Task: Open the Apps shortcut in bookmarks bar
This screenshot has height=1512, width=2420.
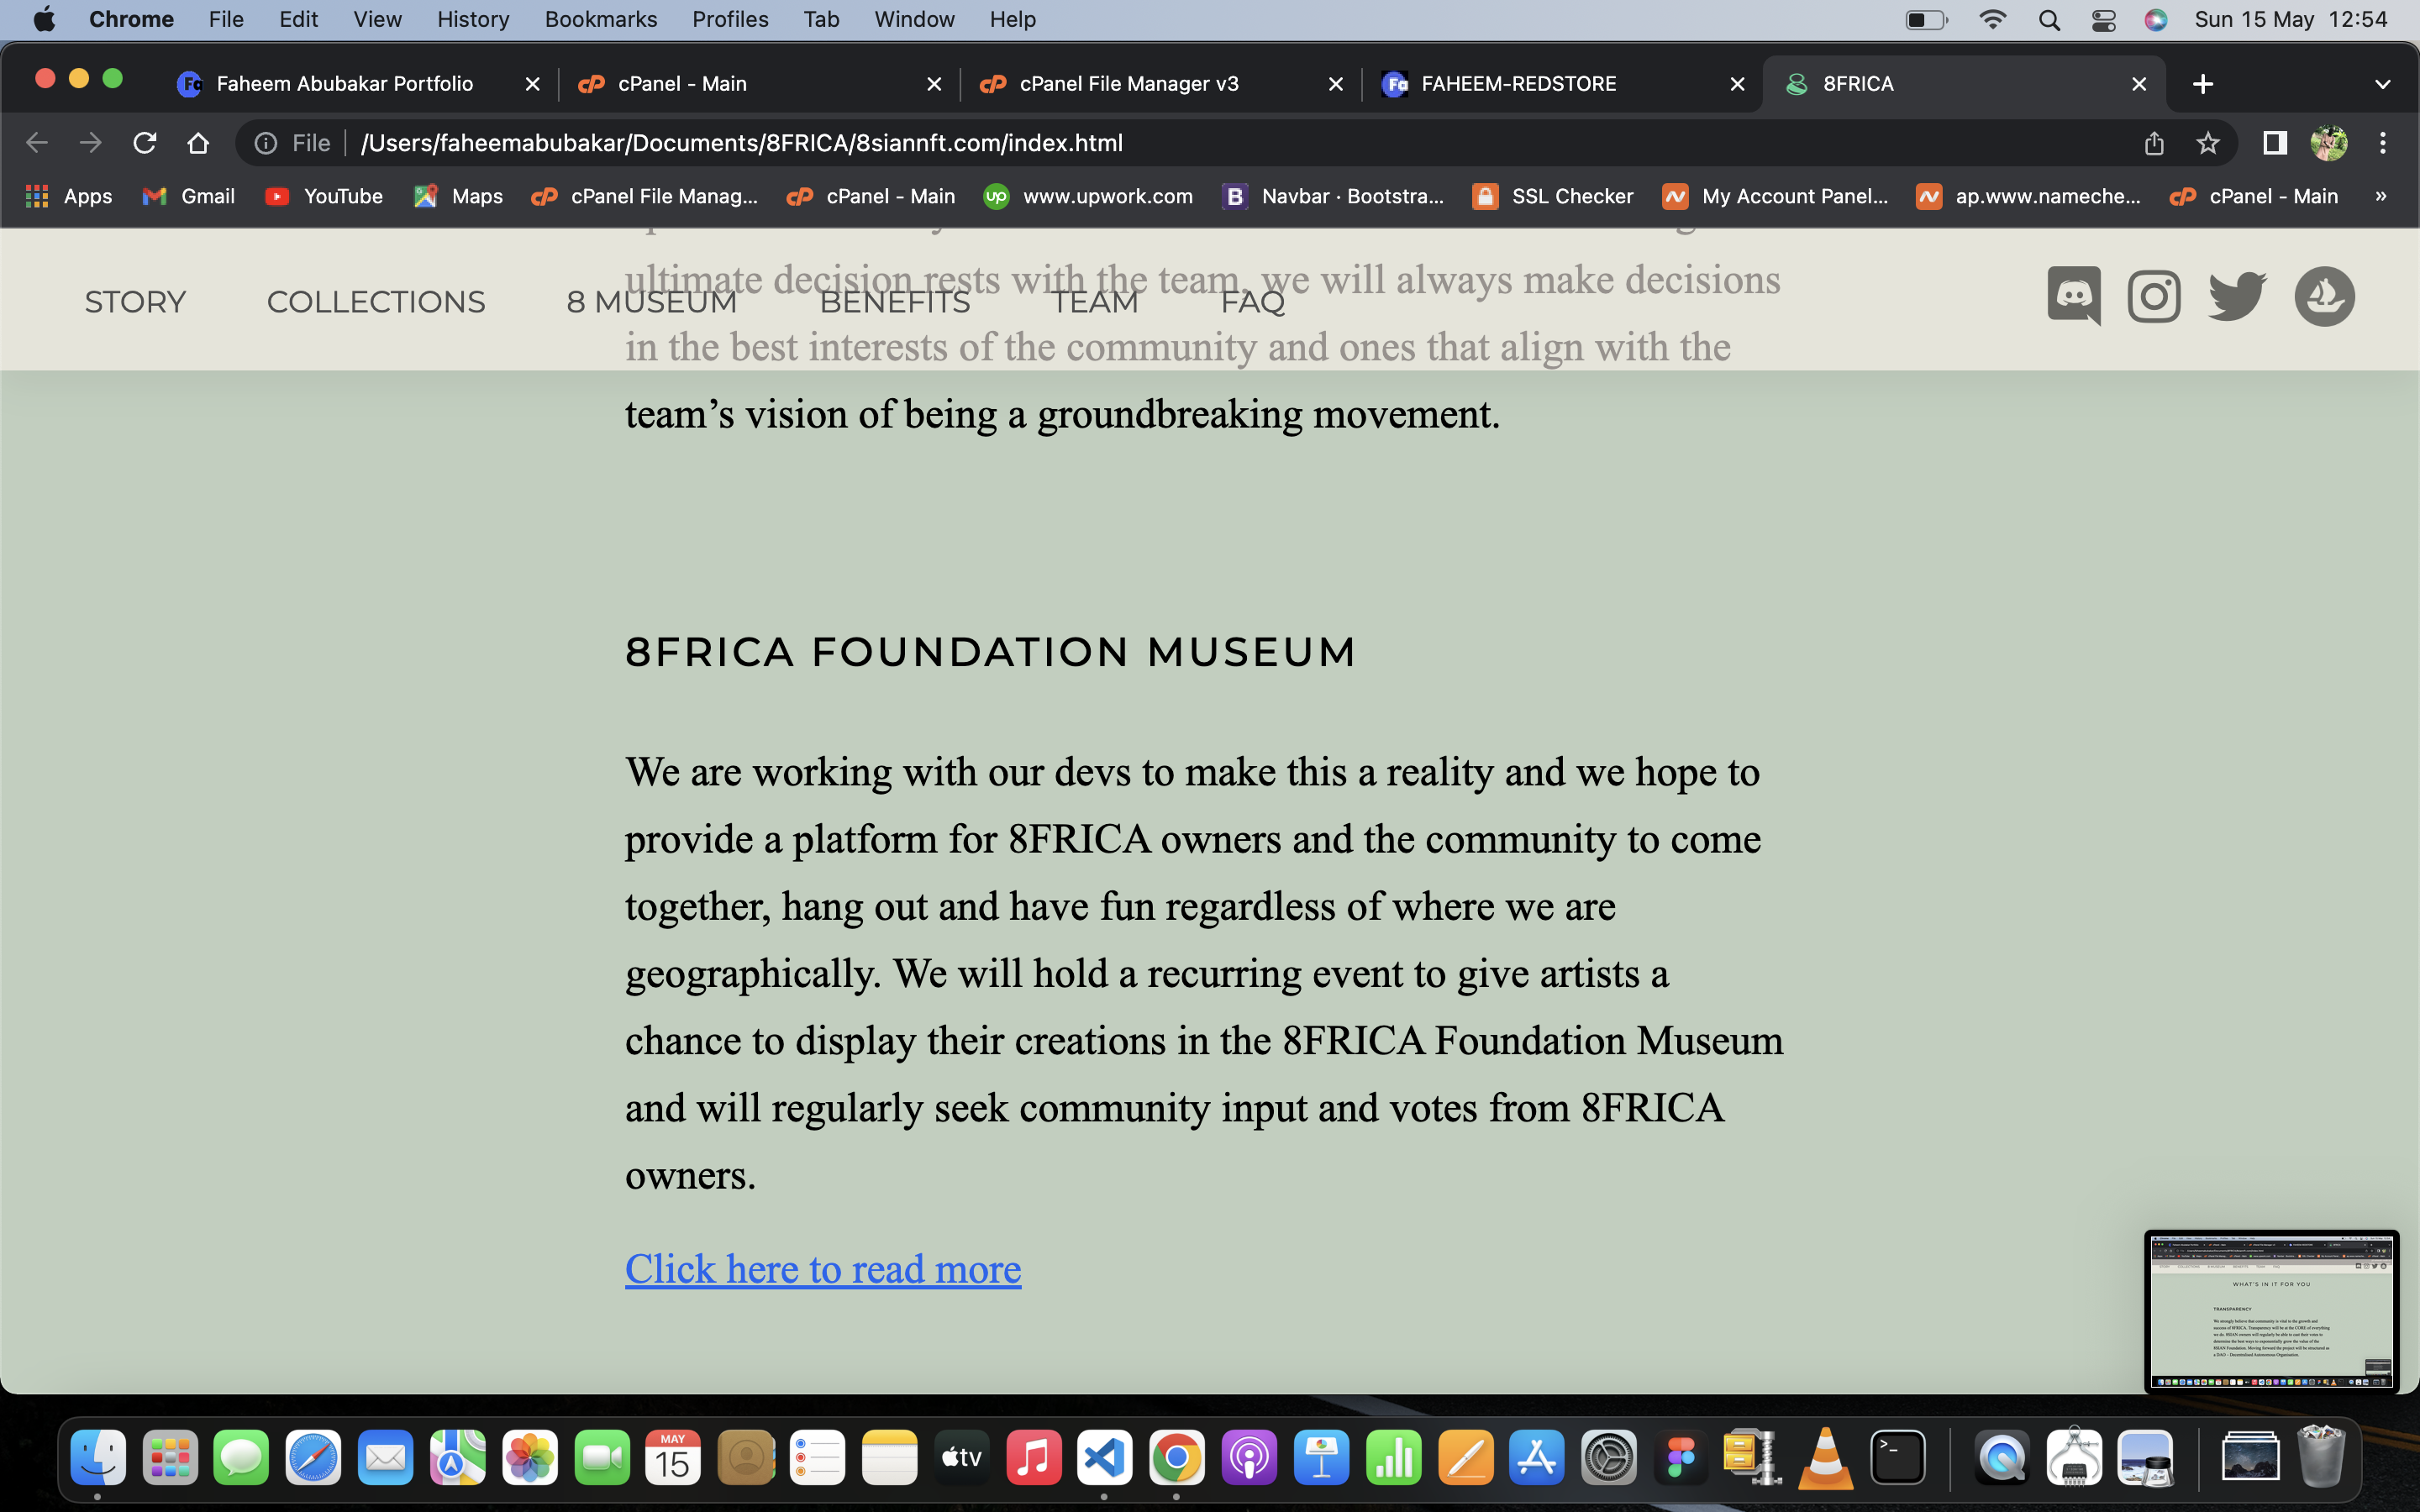Action: click(x=68, y=196)
